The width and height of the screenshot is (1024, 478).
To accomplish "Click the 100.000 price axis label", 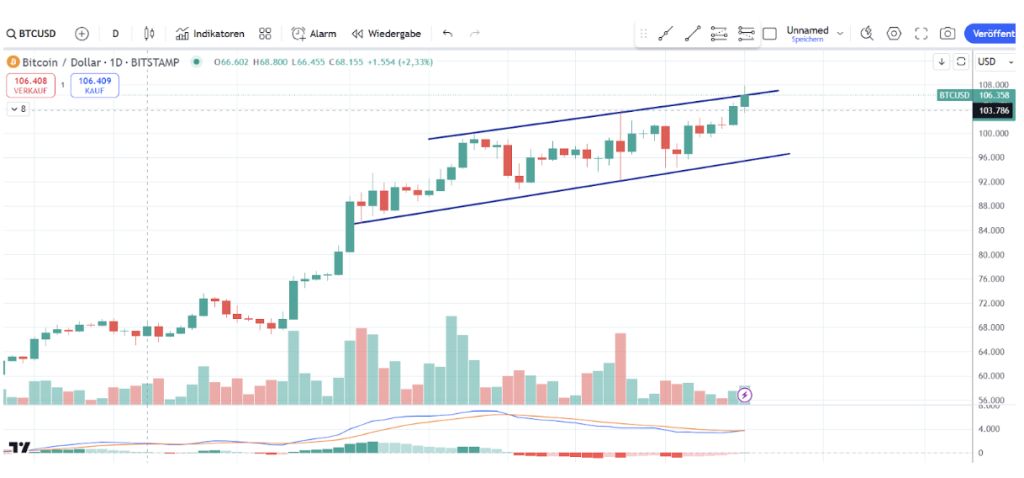I will tap(993, 133).
